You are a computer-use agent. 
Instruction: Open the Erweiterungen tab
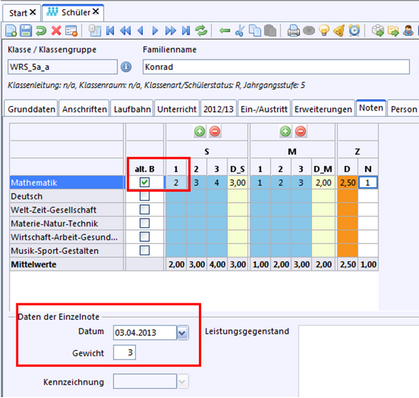pos(323,109)
